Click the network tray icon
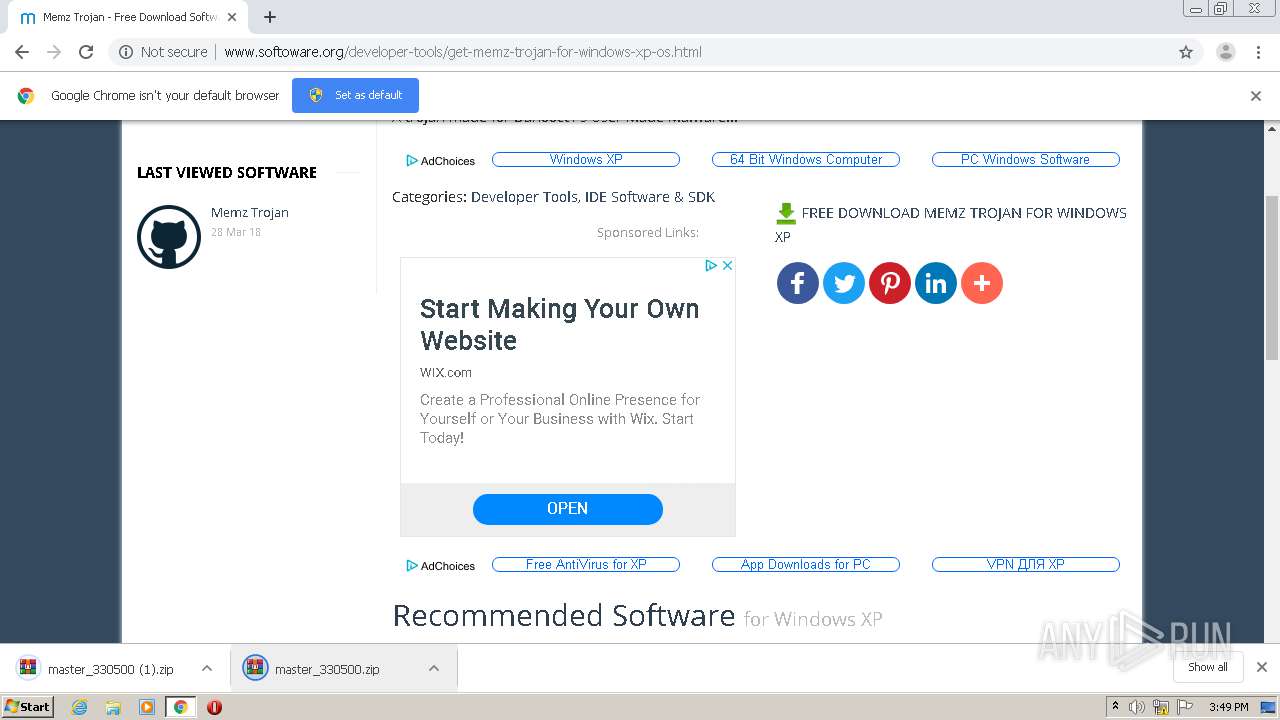Screen dimensions: 1280x720 (1161, 707)
